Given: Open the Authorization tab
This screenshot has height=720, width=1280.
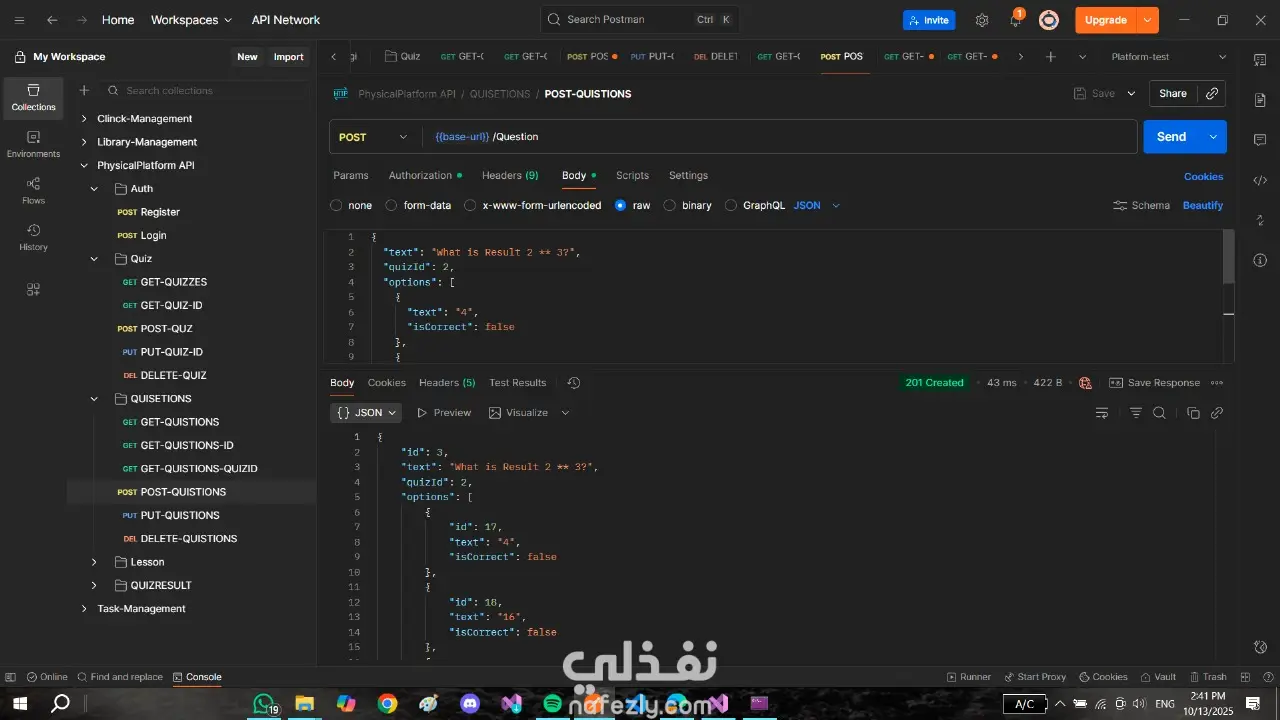Looking at the screenshot, I should coord(425,176).
